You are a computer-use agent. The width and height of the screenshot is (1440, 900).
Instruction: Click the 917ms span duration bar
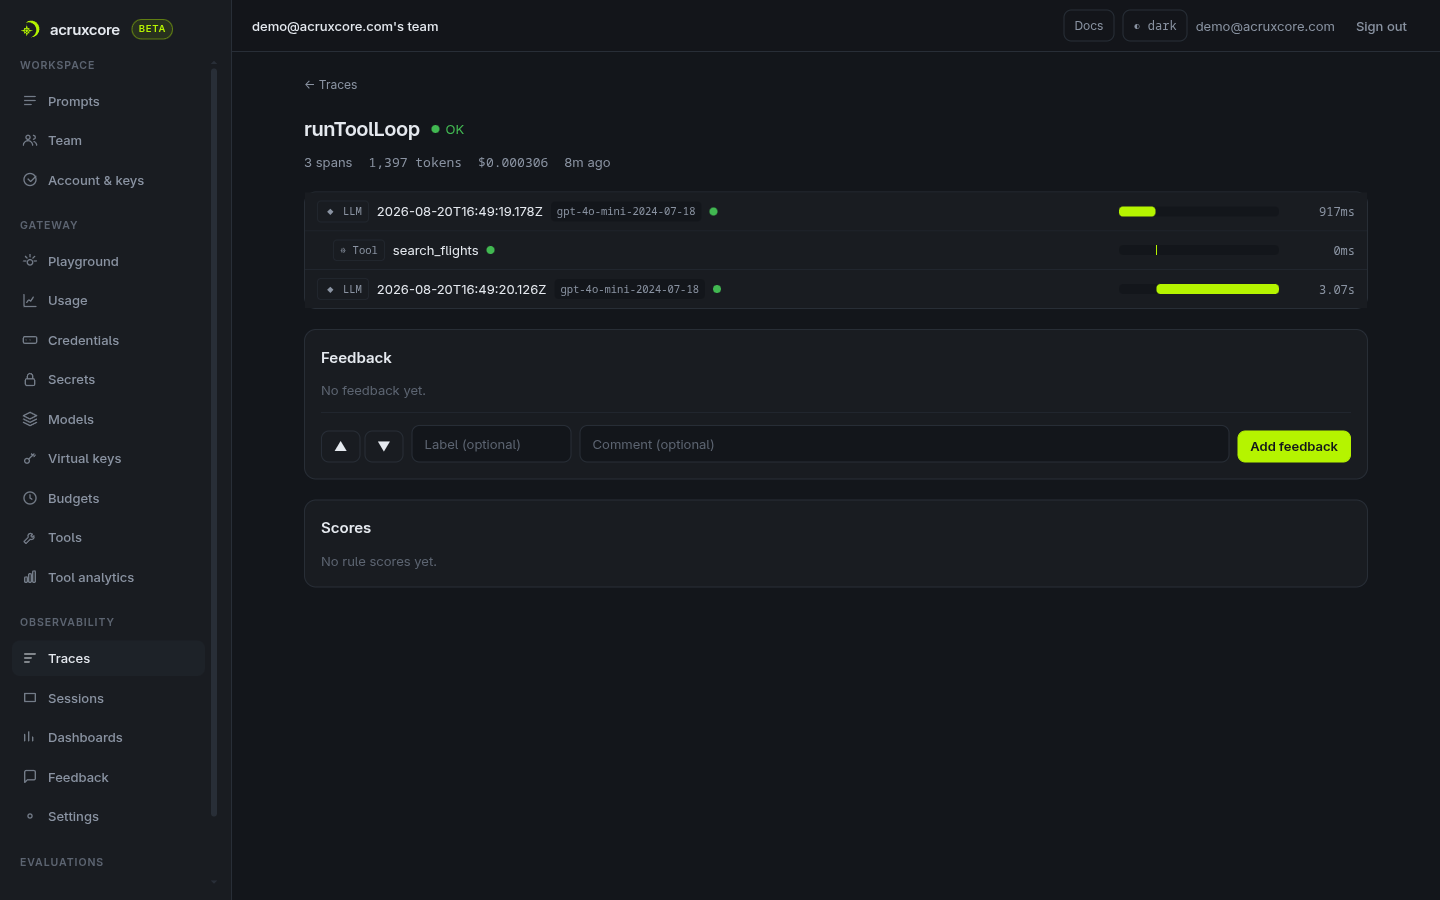coord(1137,211)
